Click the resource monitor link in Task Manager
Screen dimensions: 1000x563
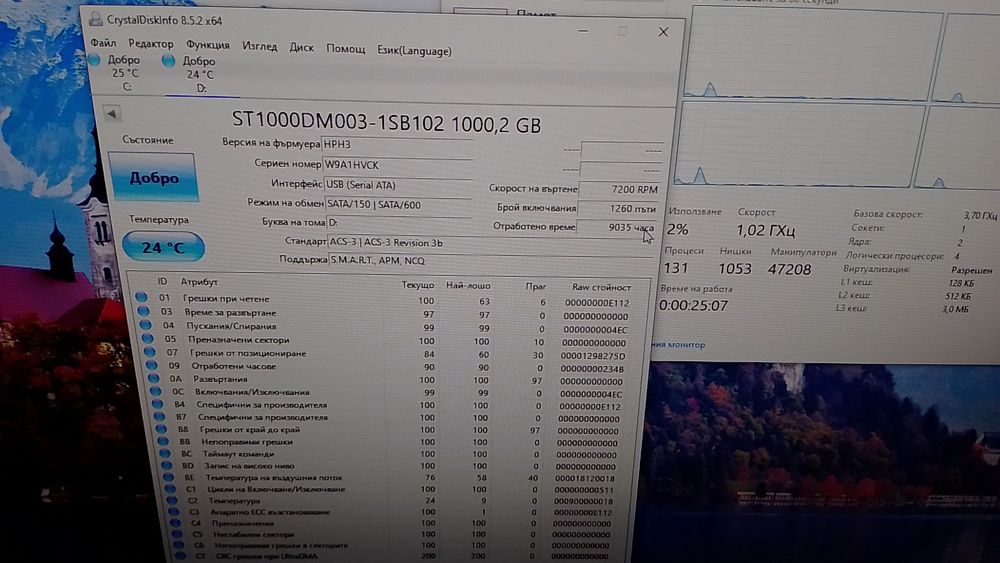[678, 345]
